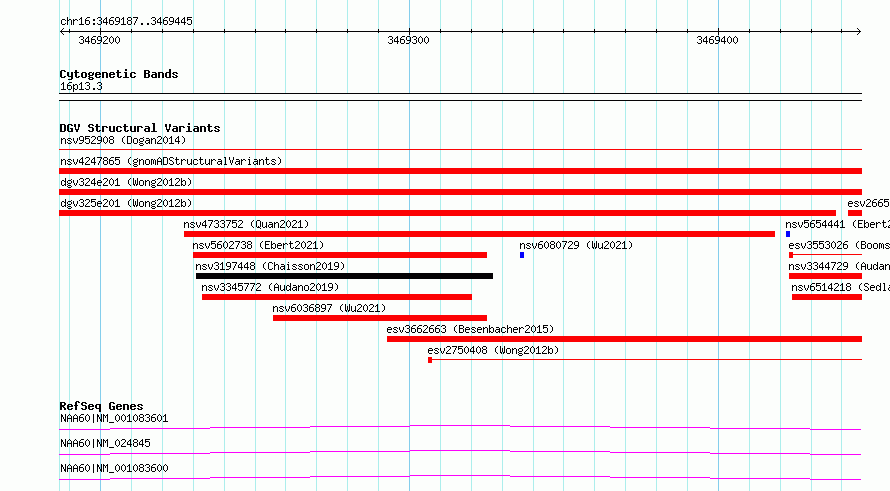The width and height of the screenshot is (890, 491).
Task: Click the dgv325e201 (Wong2012b) variant label
Action: 126,203
